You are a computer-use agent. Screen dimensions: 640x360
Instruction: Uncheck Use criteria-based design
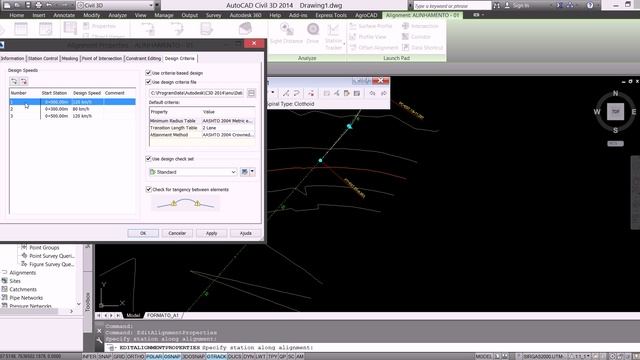149,73
